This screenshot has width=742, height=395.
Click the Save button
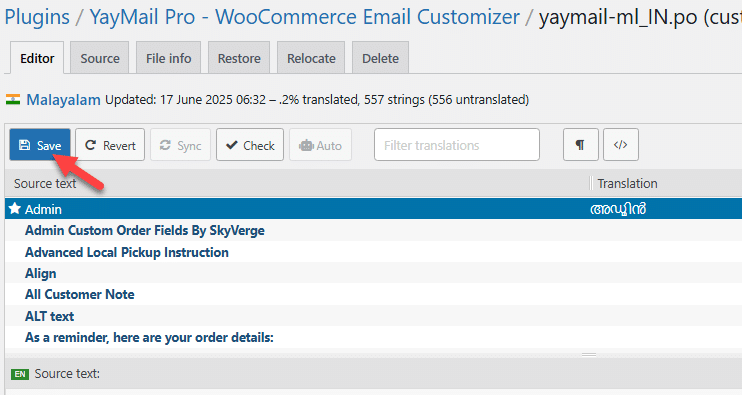pyautogui.click(x=40, y=145)
